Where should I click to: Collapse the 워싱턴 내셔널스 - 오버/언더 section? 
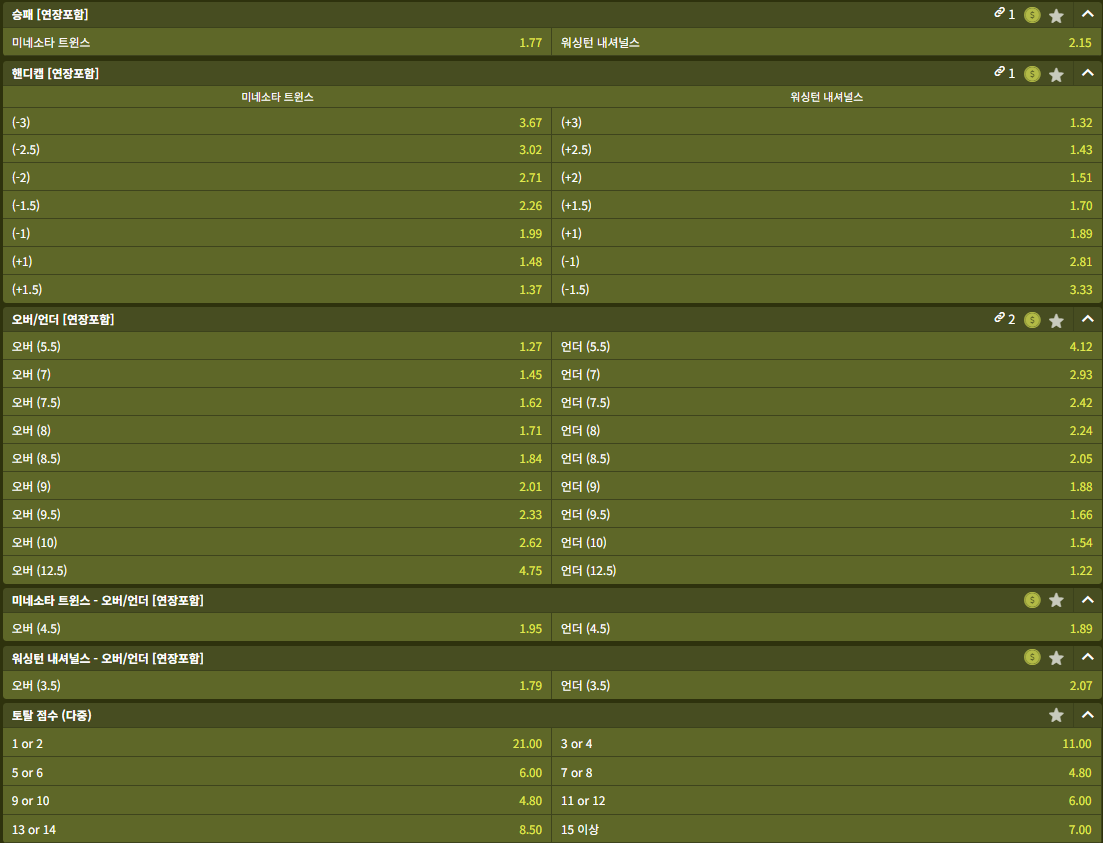(1088, 657)
